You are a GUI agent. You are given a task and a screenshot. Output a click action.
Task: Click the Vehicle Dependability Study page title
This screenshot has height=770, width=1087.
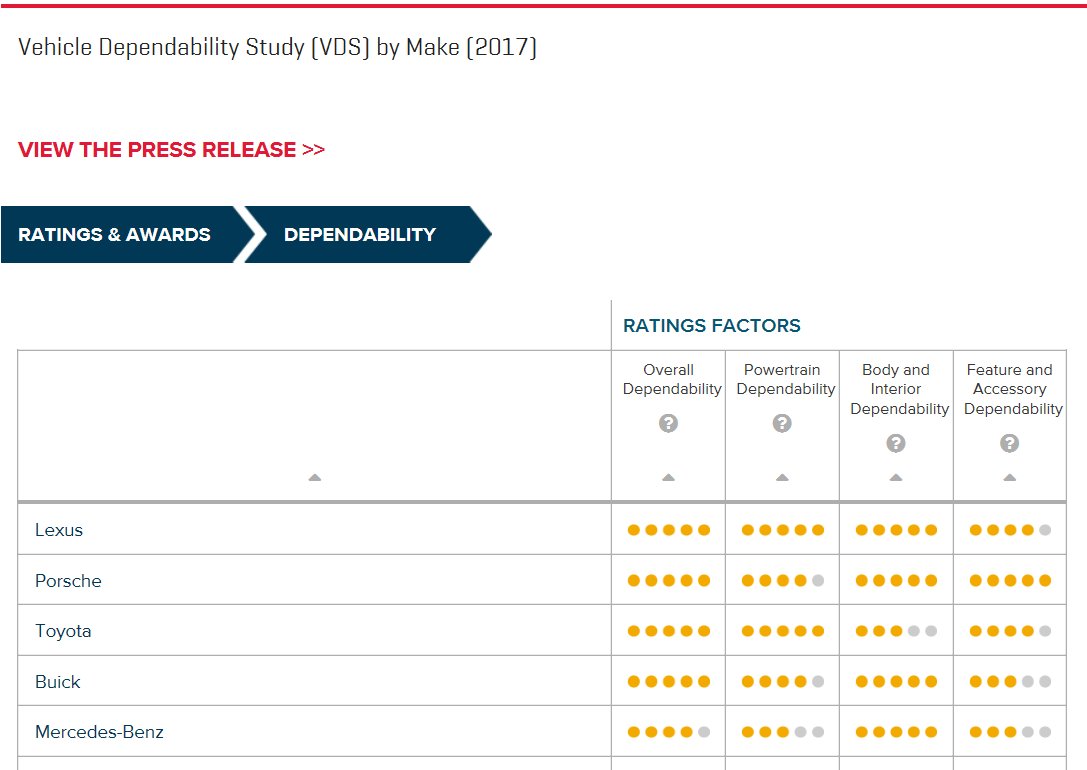[x=277, y=47]
